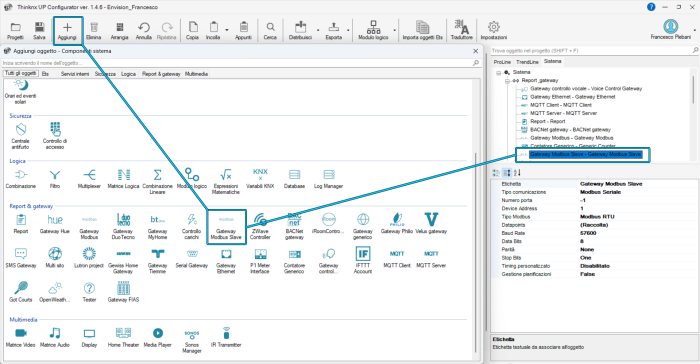Open dropdown arrow next to Modulo logico

(x=395, y=30)
